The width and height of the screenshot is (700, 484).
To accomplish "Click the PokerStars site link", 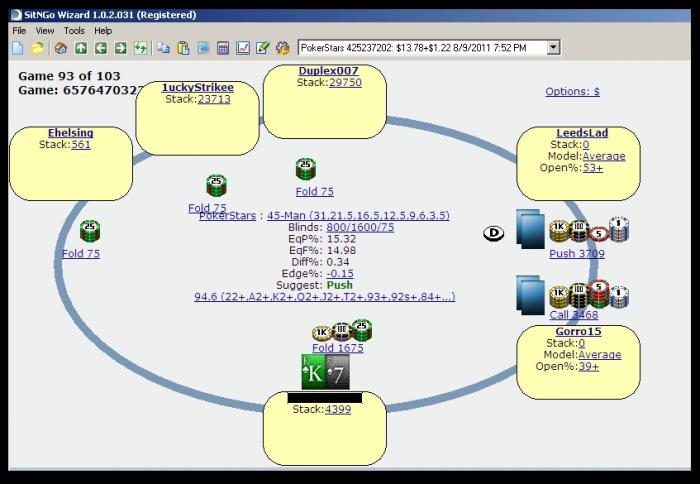I will click(228, 216).
